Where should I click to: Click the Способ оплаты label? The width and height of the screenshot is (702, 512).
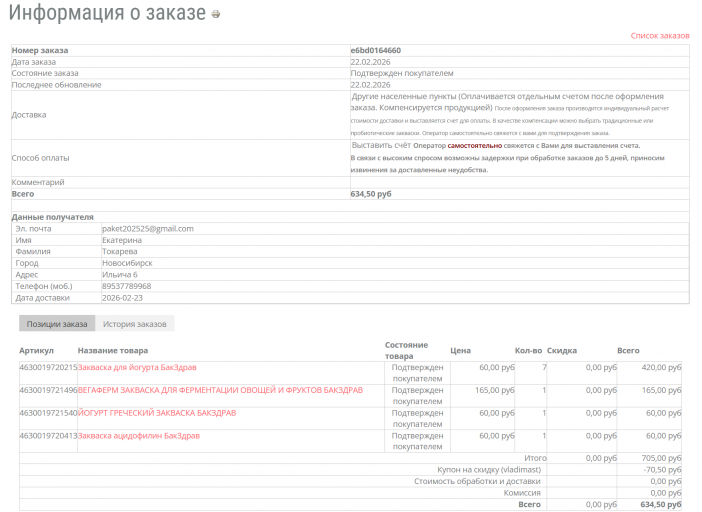pos(40,158)
